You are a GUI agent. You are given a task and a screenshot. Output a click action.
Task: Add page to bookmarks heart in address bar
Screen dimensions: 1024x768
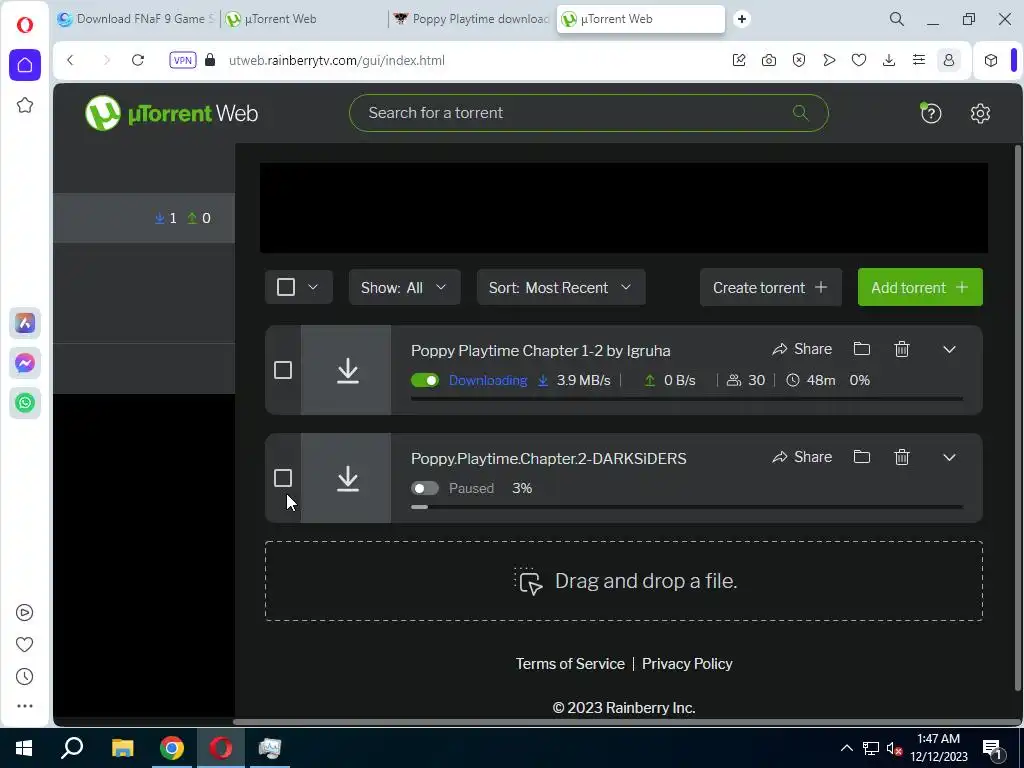[859, 60]
